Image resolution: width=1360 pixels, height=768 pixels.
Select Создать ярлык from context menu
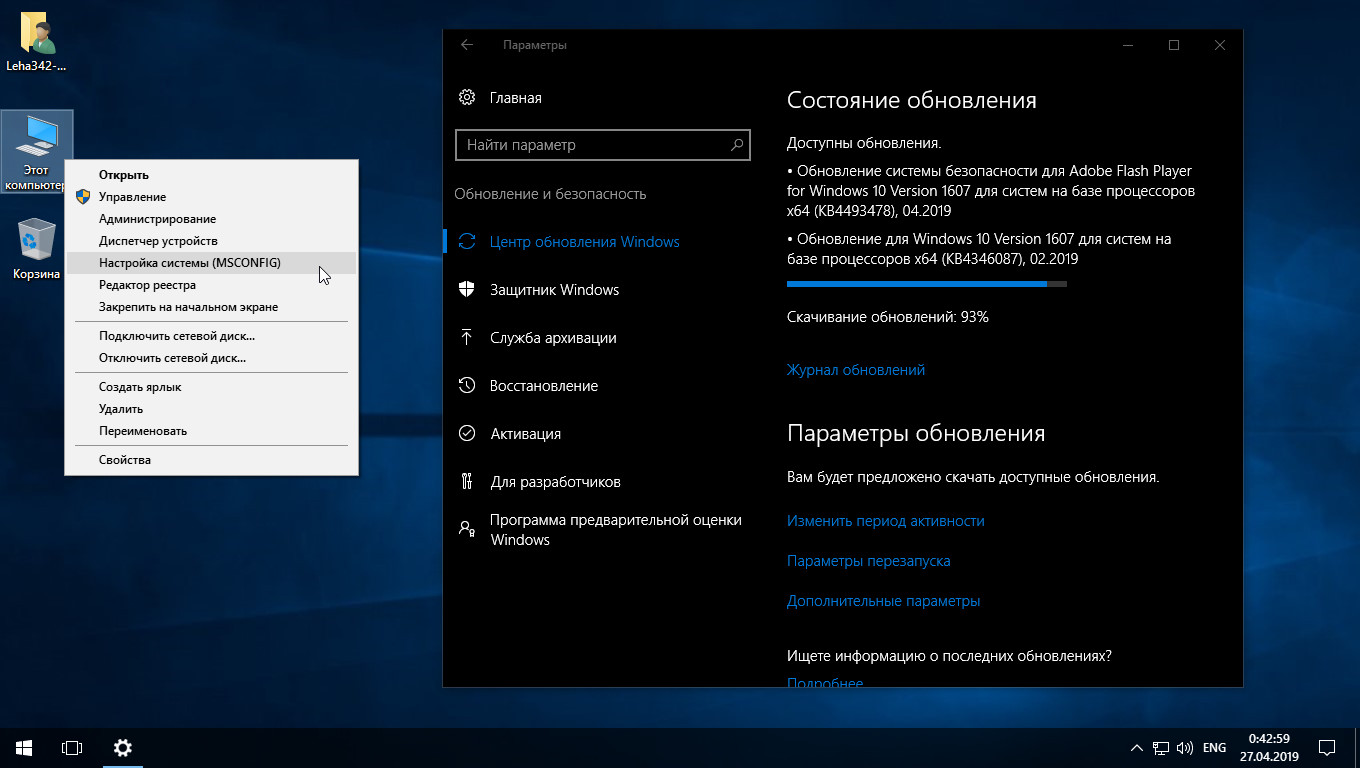point(211,387)
